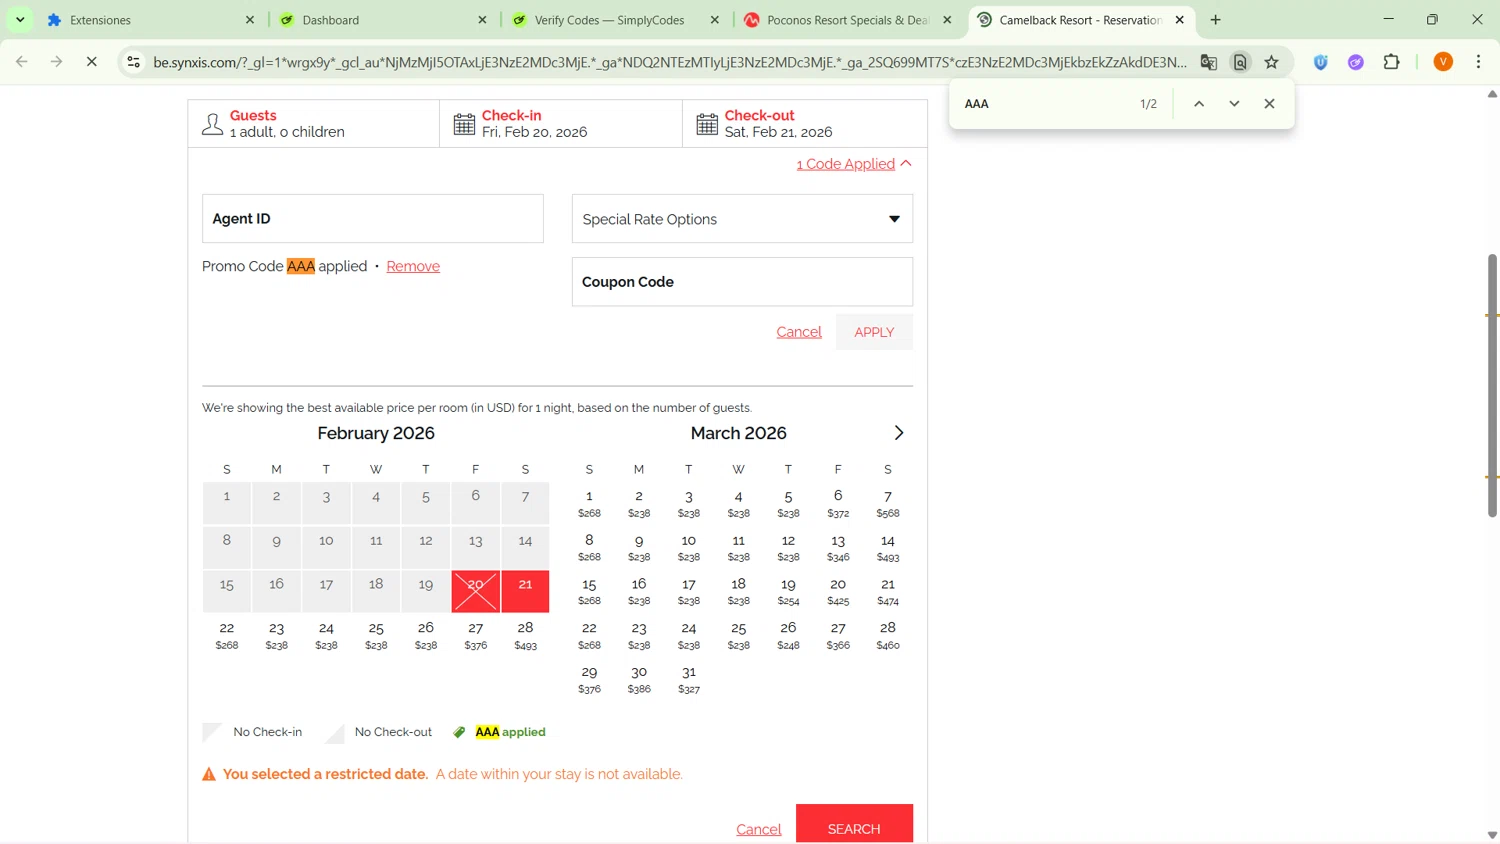This screenshot has width=1500, height=844.
Task: Open the purple circular extension icon
Action: [x=1356, y=62]
